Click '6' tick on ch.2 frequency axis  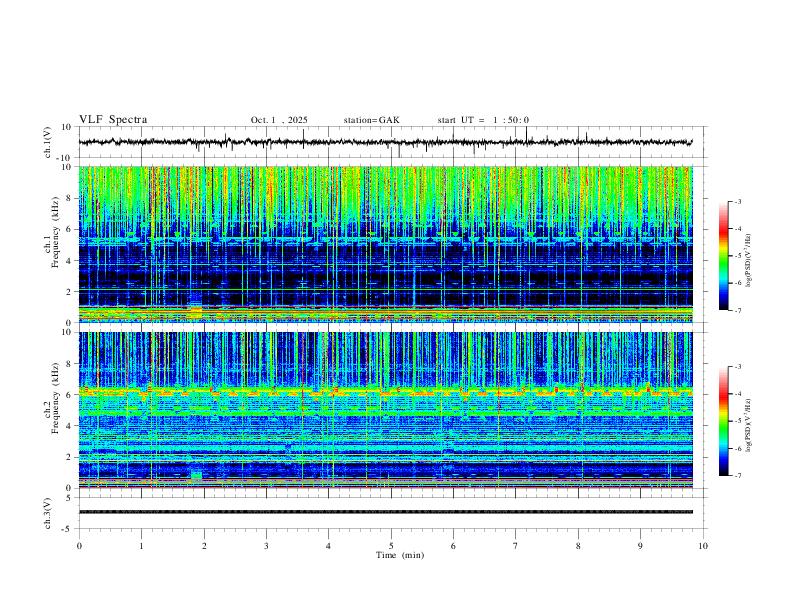(x=70, y=395)
